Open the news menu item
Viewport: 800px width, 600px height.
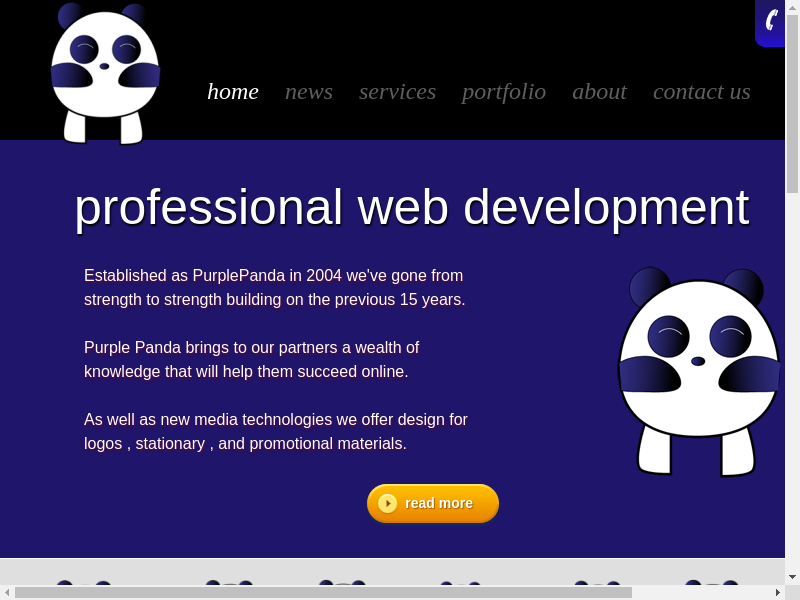tap(309, 91)
